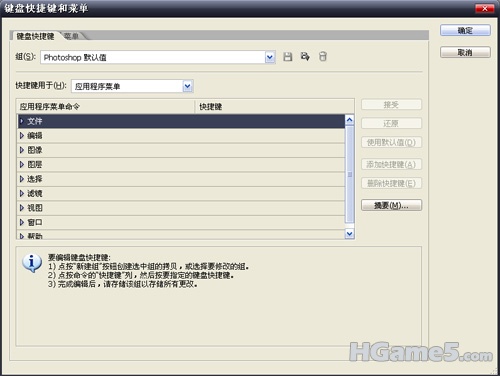Expand the 窗口 menu row
Viewport: 500px width, 376px height.
pos(22,222)
